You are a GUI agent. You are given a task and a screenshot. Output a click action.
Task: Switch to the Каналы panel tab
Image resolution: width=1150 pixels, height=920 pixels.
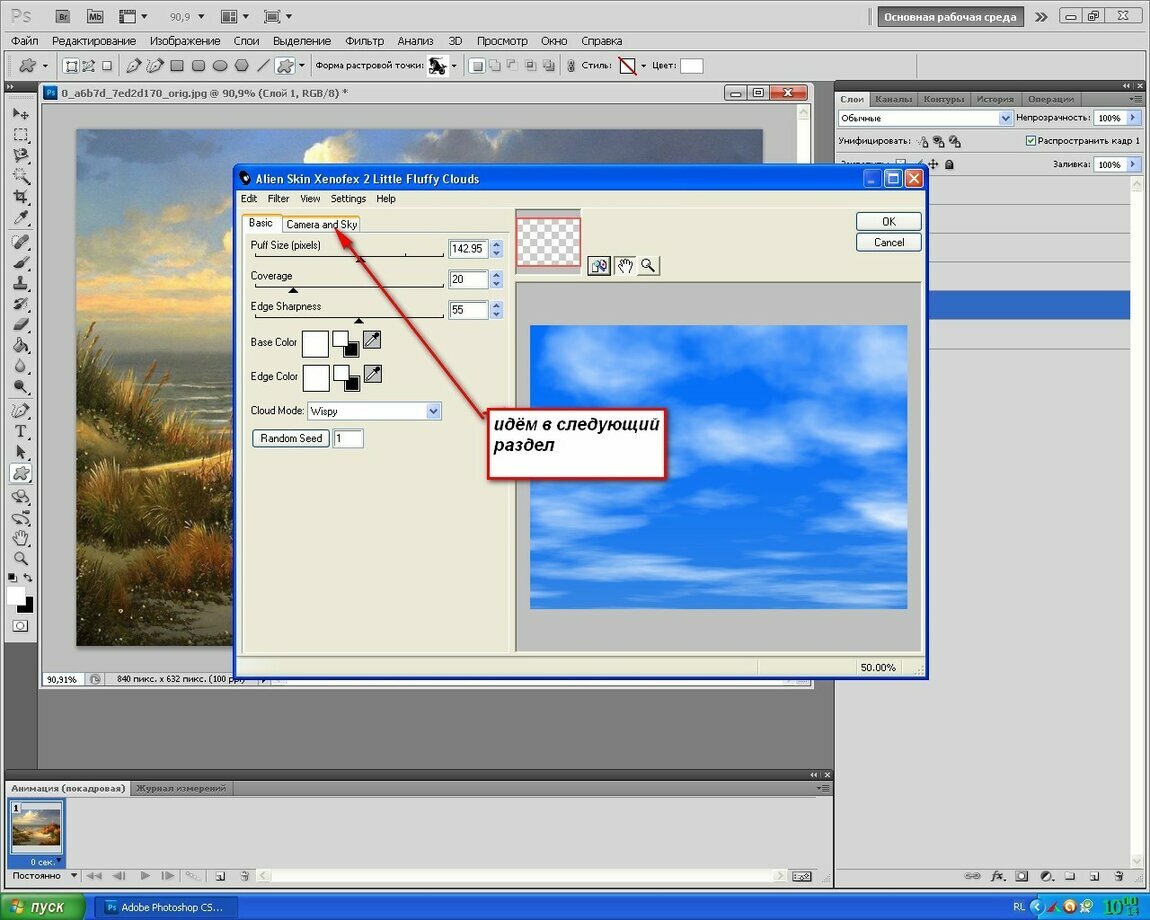tap(893, 99)
